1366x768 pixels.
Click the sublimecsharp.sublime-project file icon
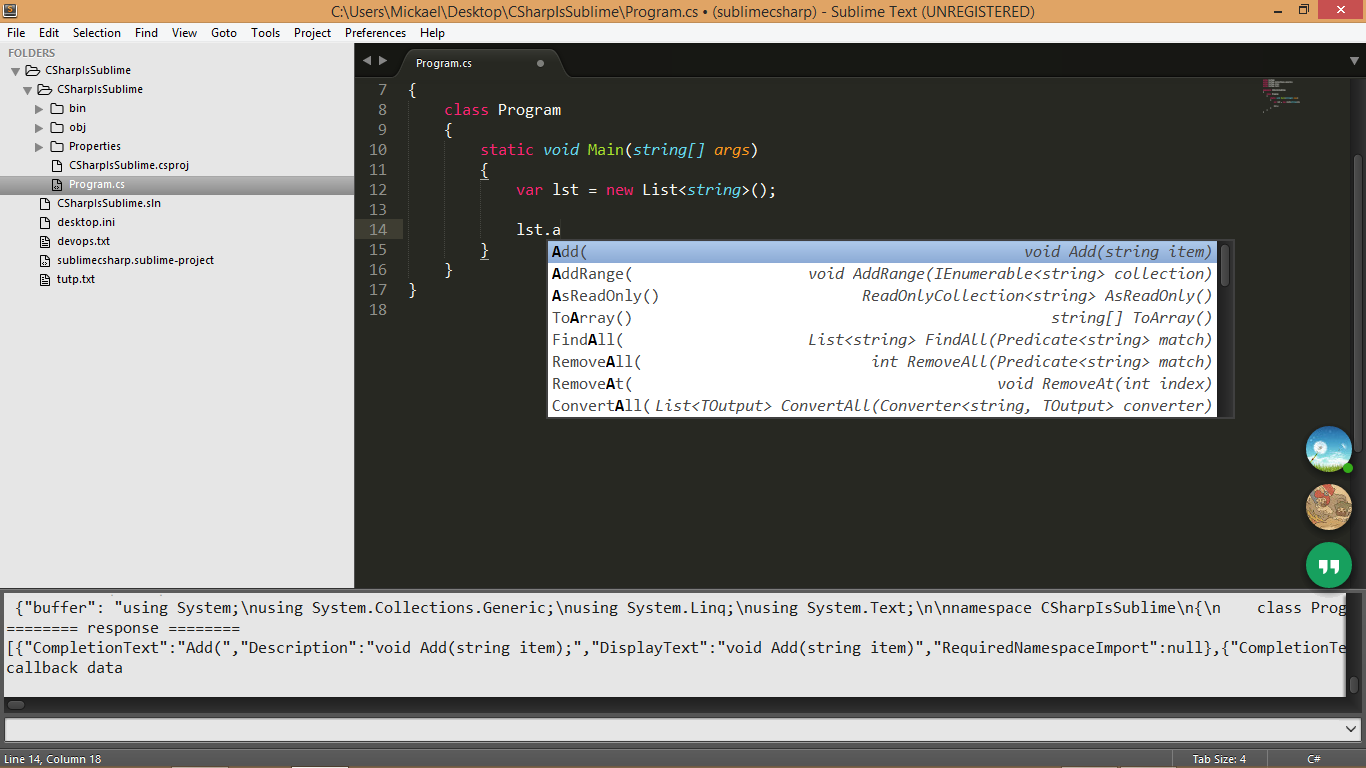45,260
